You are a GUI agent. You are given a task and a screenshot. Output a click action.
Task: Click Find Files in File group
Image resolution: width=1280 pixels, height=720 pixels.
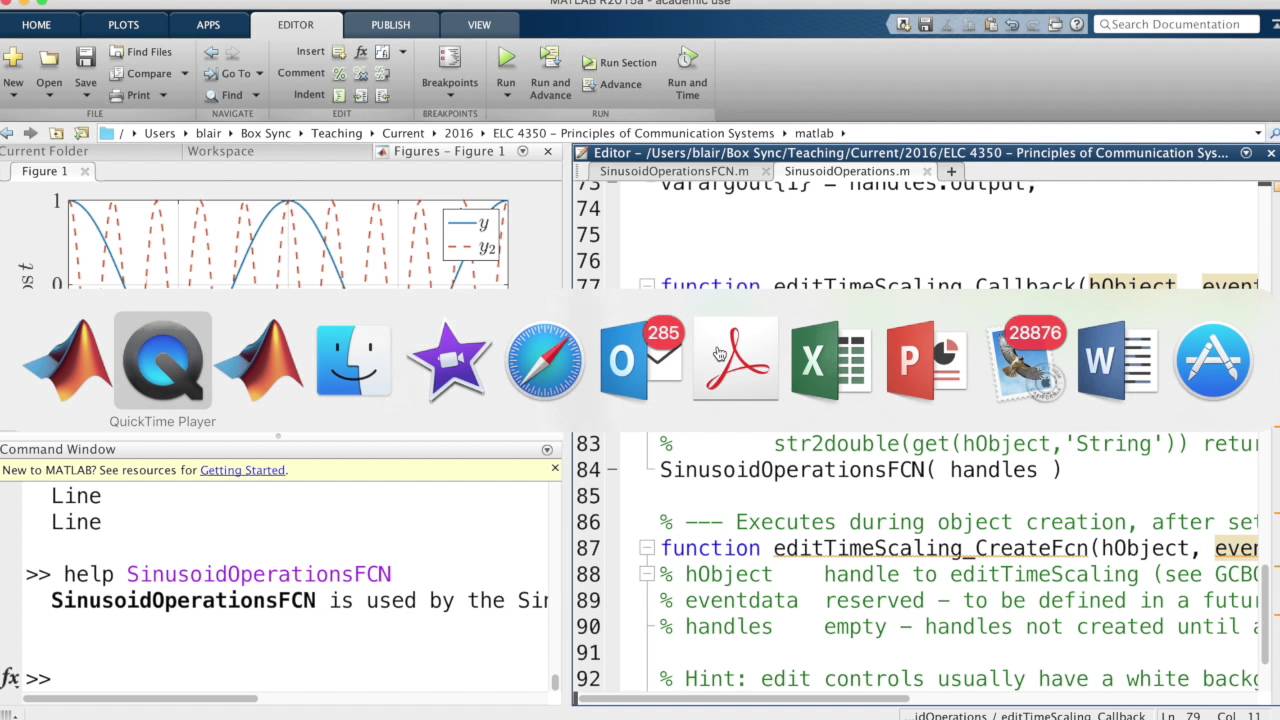[x=141, y=52]
